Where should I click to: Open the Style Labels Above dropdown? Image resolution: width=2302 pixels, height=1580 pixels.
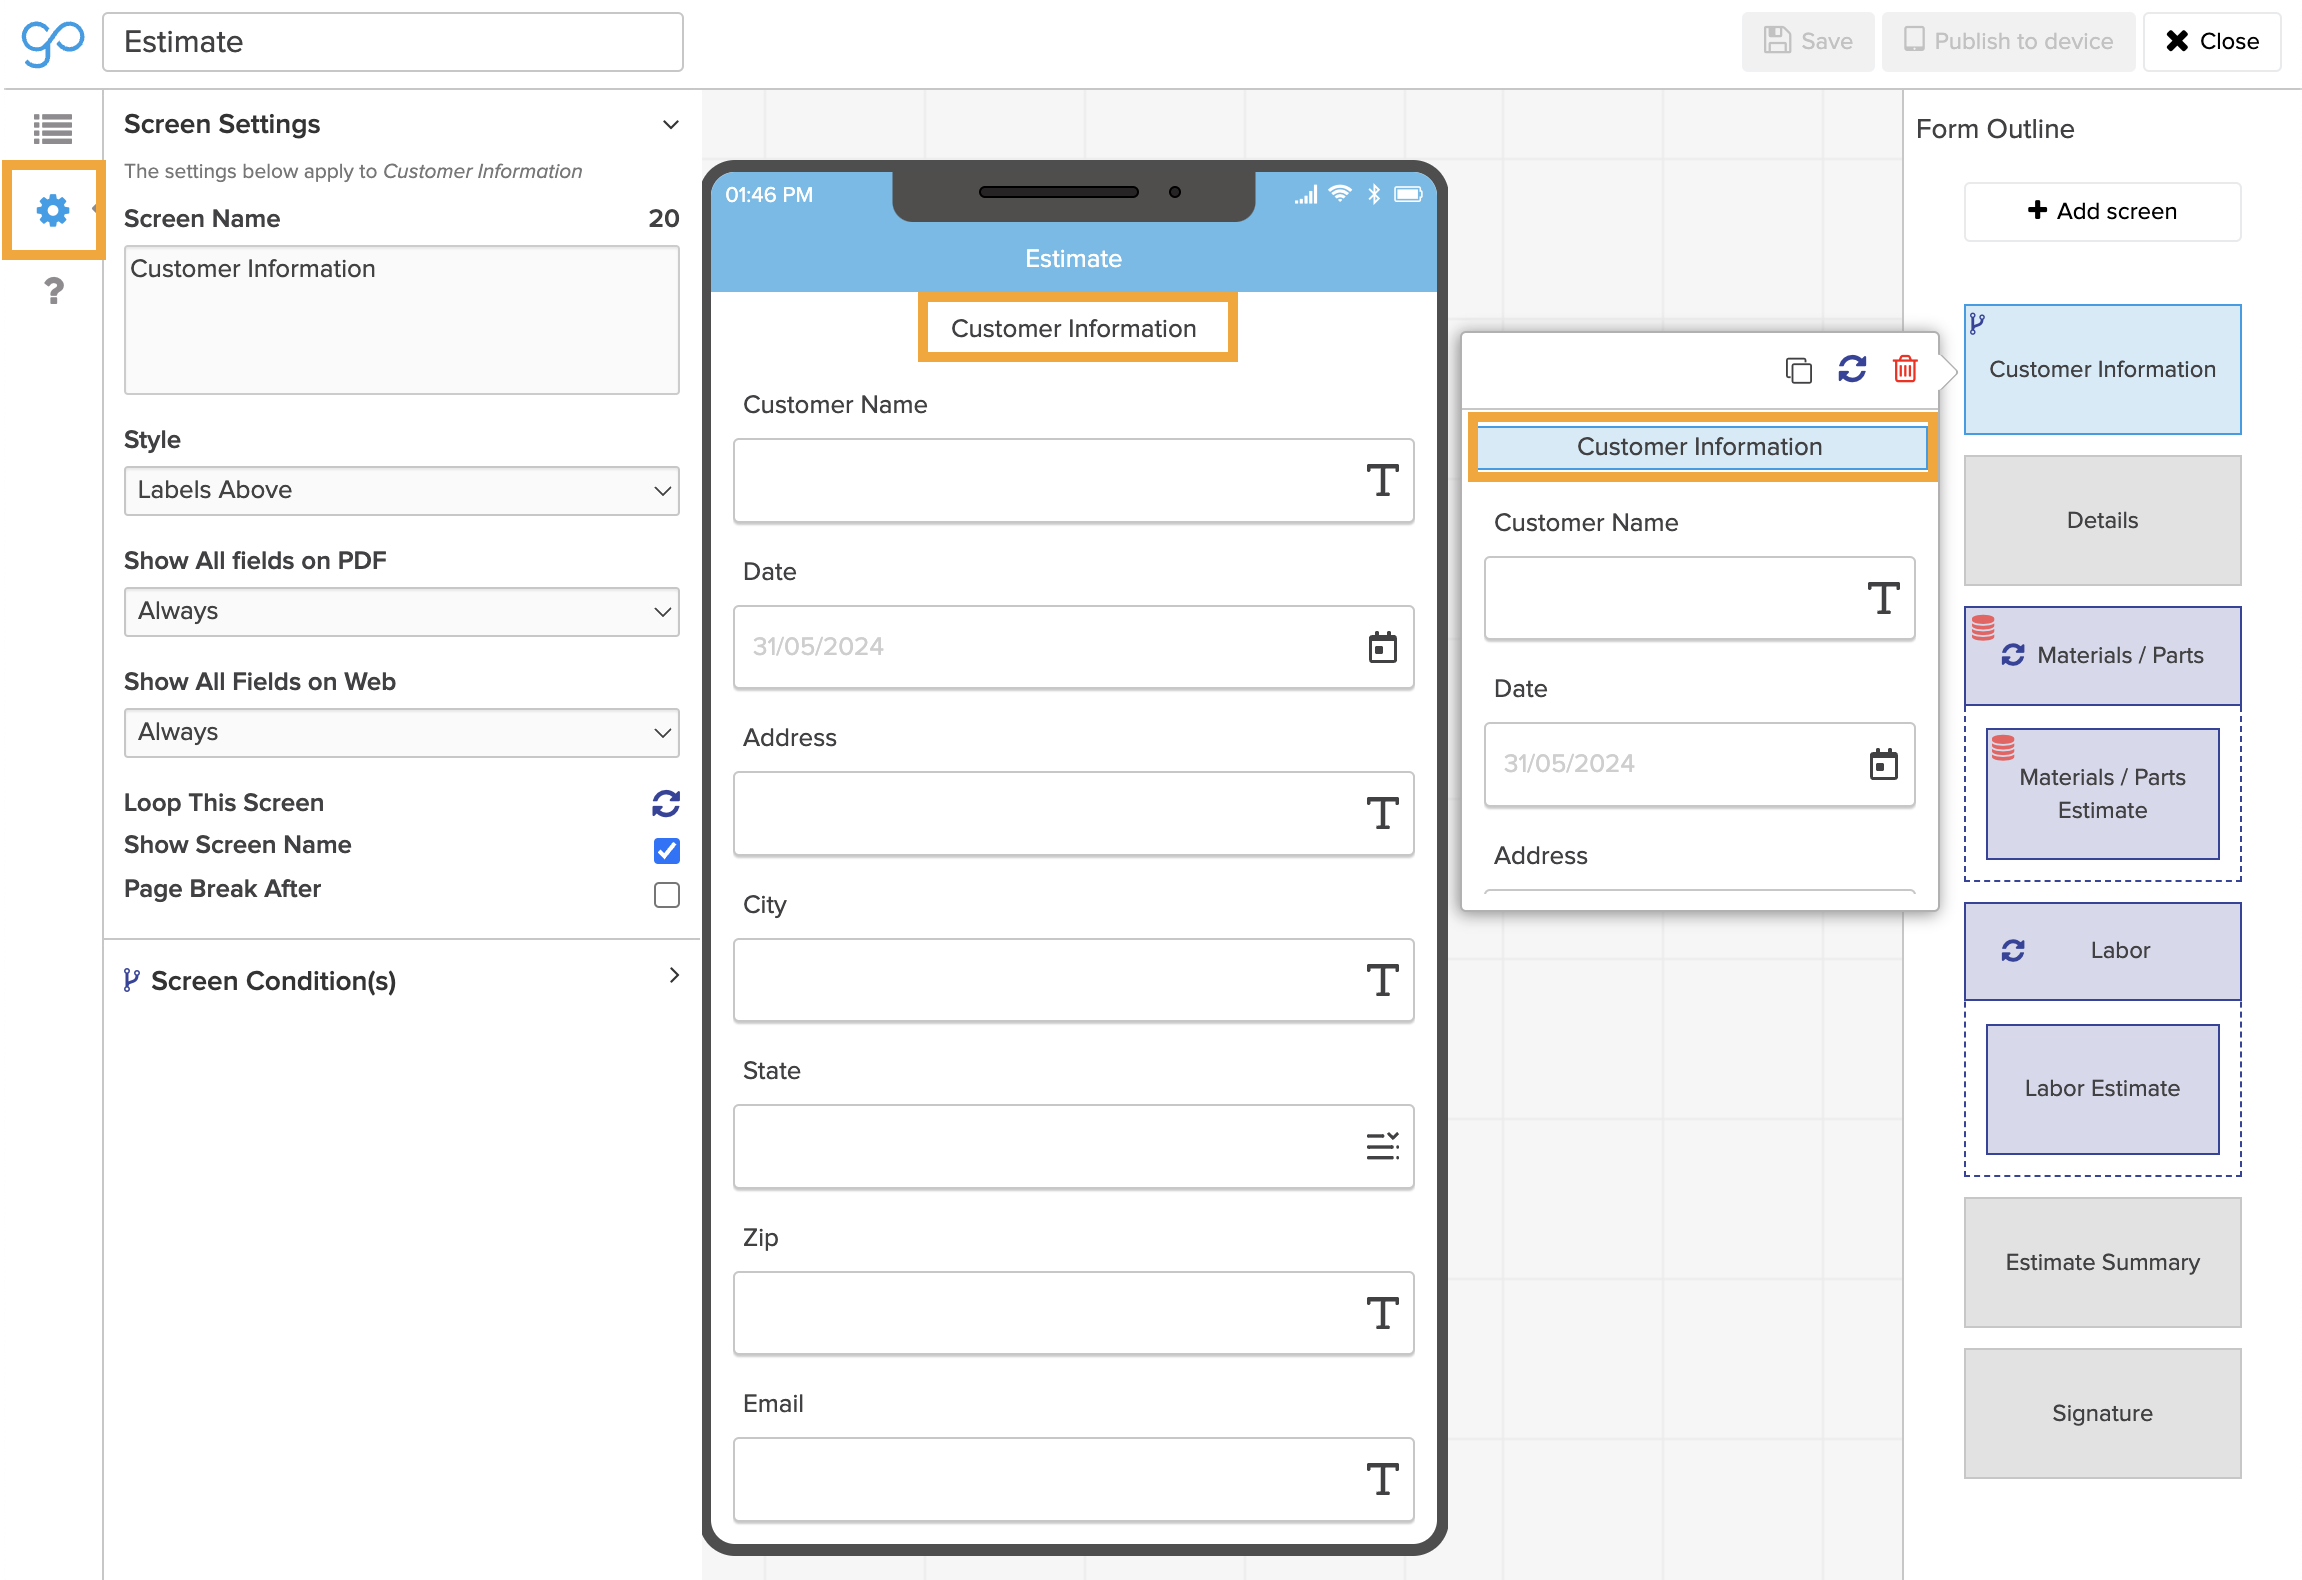click(x=401, y=490)
